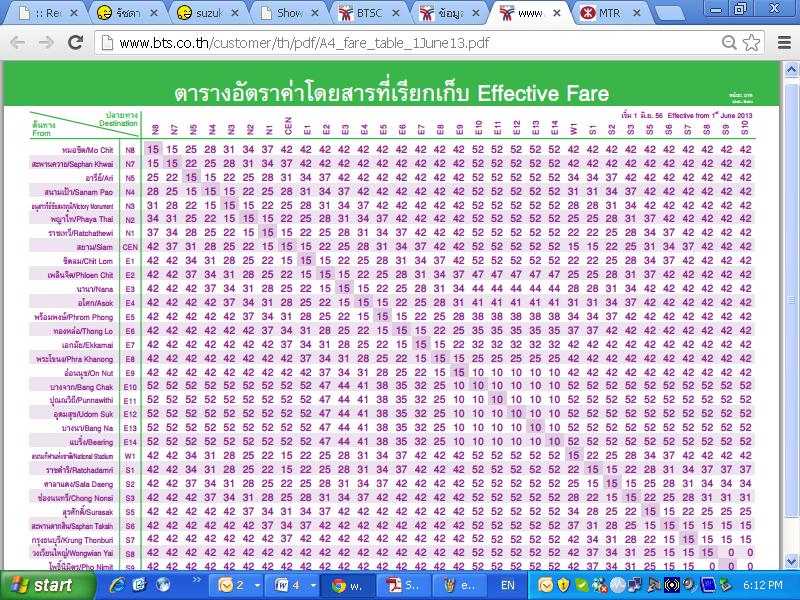Switch to the Chrome 'w.' taskbar button

[348, 585]
